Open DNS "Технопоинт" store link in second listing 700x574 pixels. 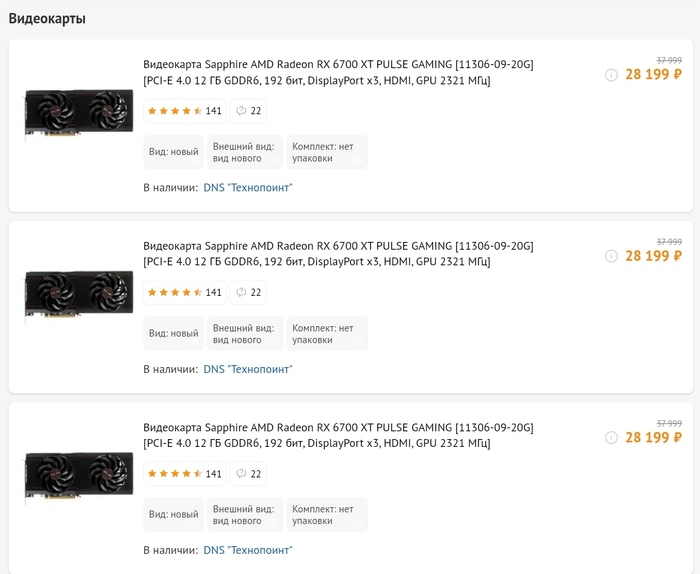pyautogui.click(x=248, y=369)
